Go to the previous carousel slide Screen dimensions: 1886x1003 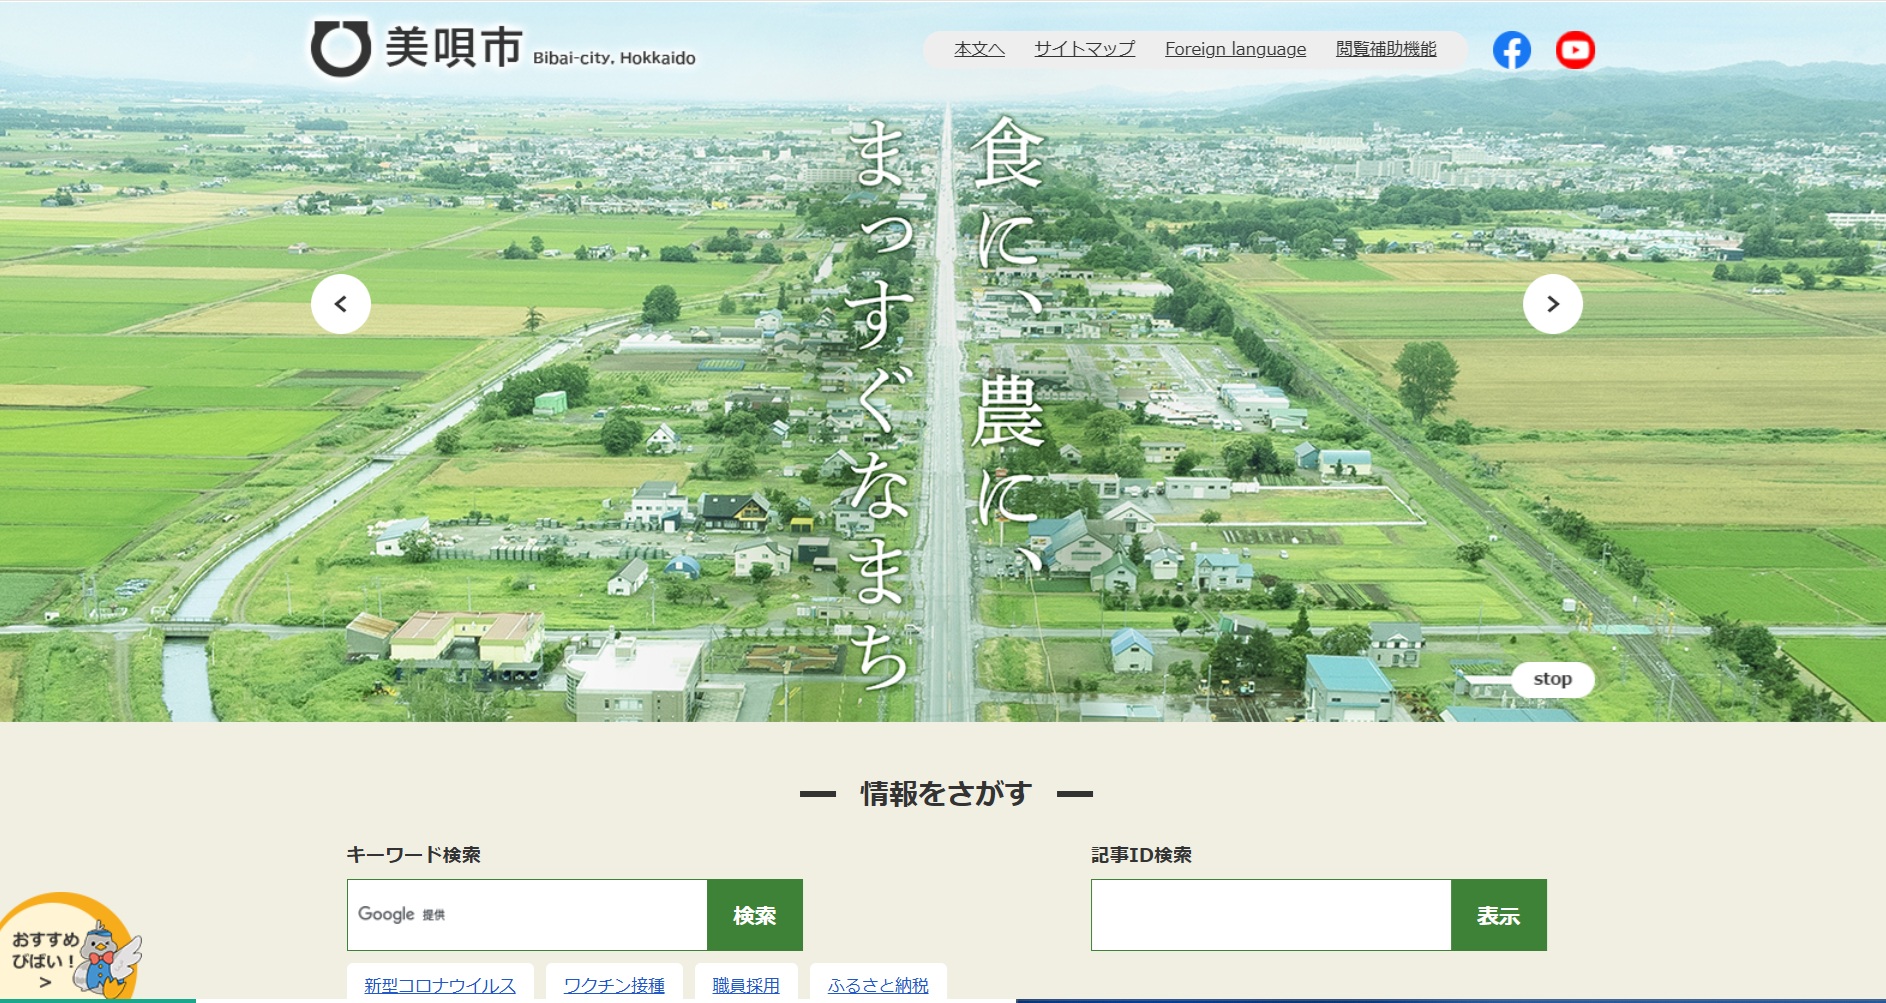pyautogui.click(x=342, y=303)
